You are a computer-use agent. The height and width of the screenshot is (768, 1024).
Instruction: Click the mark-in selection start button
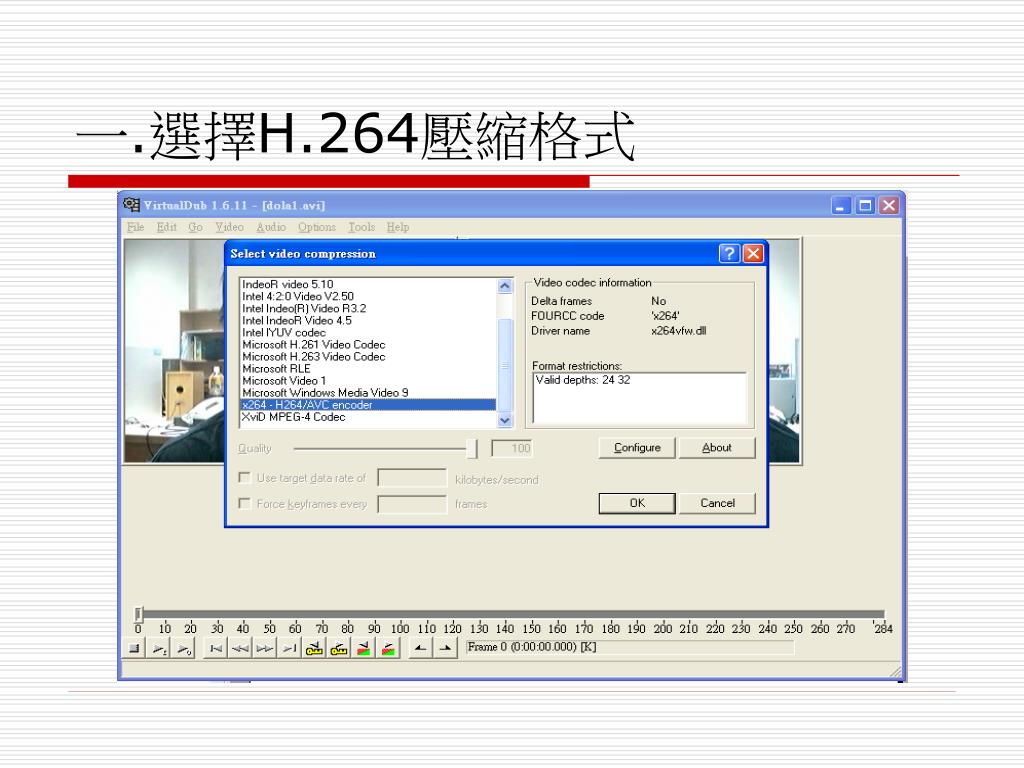(421, 648)
